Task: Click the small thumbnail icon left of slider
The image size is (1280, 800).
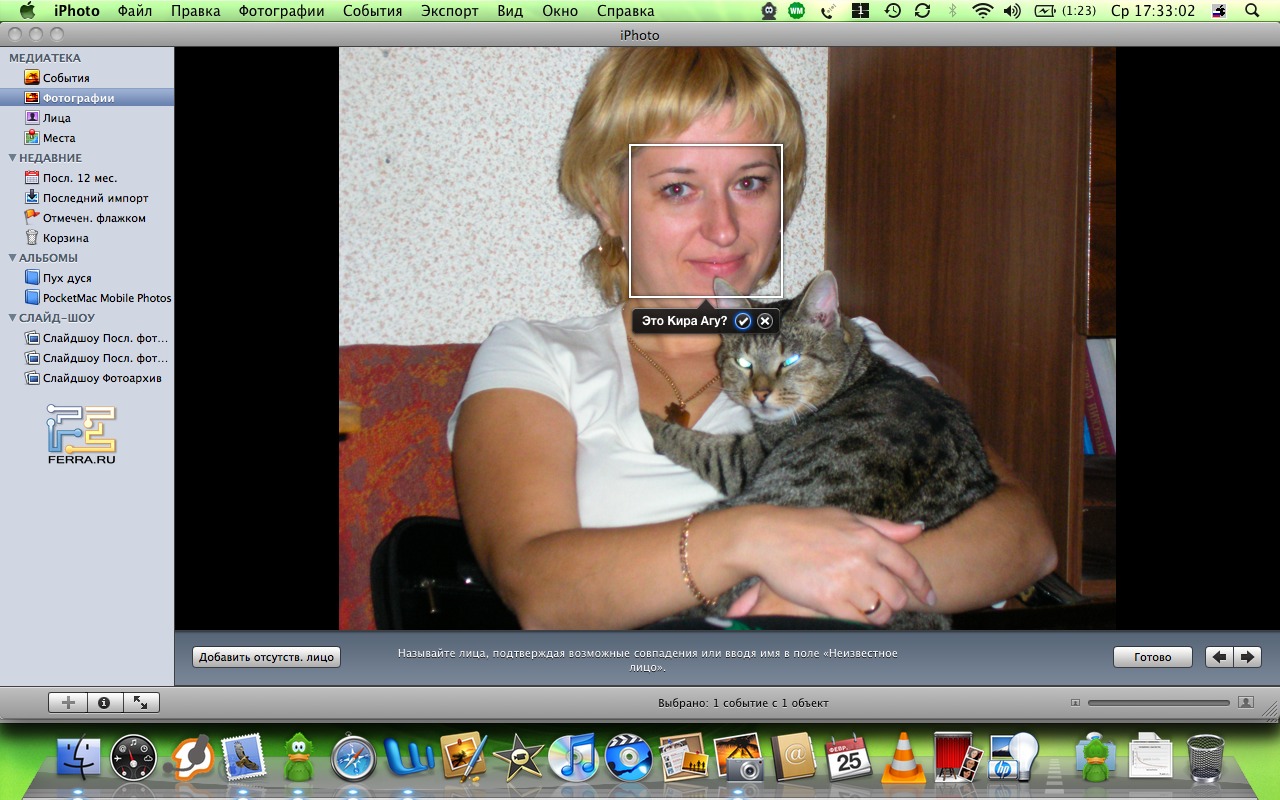Action: (x=1075, y=703)
